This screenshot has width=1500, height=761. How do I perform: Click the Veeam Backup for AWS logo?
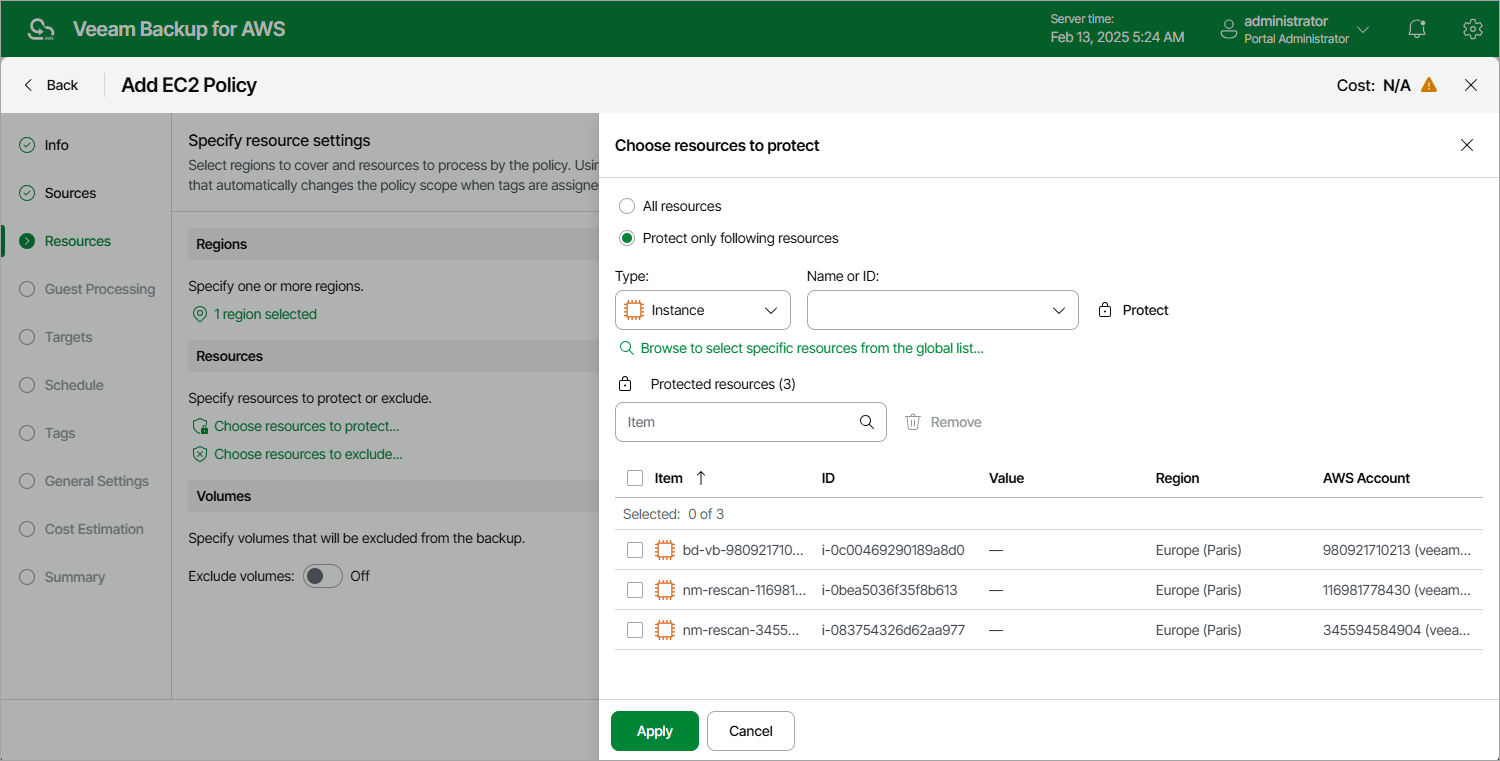point(42,29)
